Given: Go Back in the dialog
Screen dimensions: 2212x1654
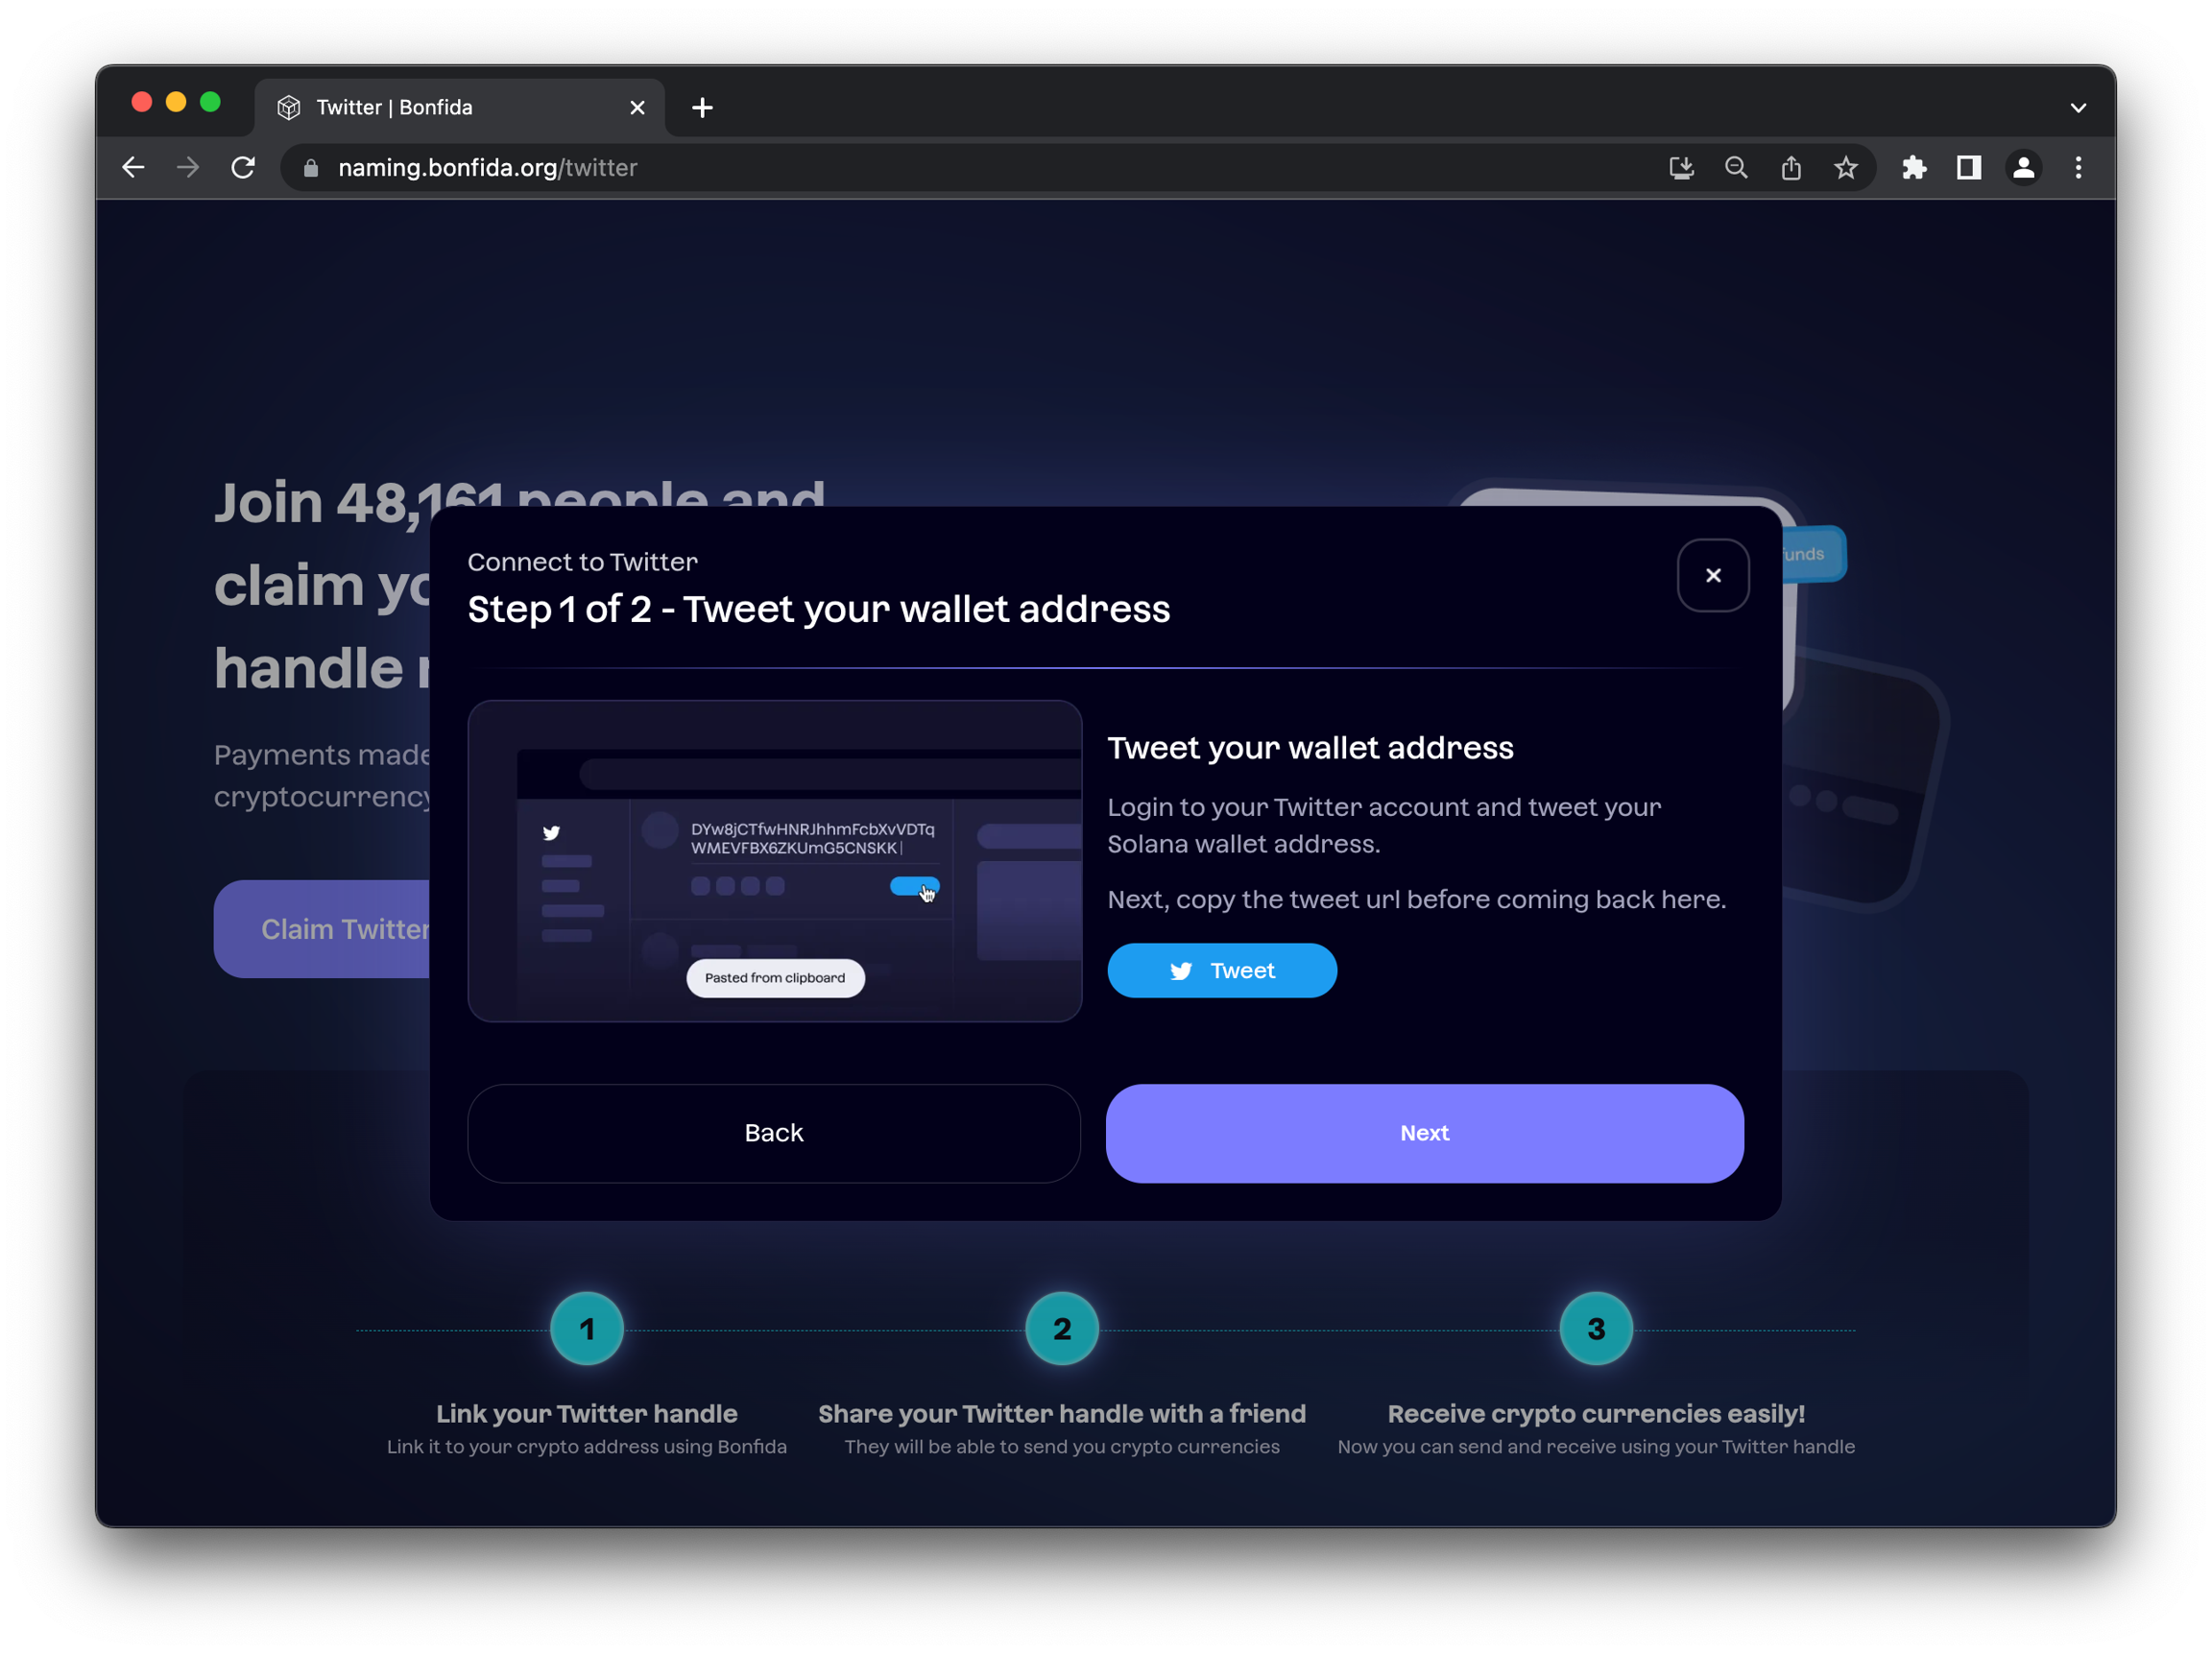Looking at the screenshot, I should pos(773,1133).
